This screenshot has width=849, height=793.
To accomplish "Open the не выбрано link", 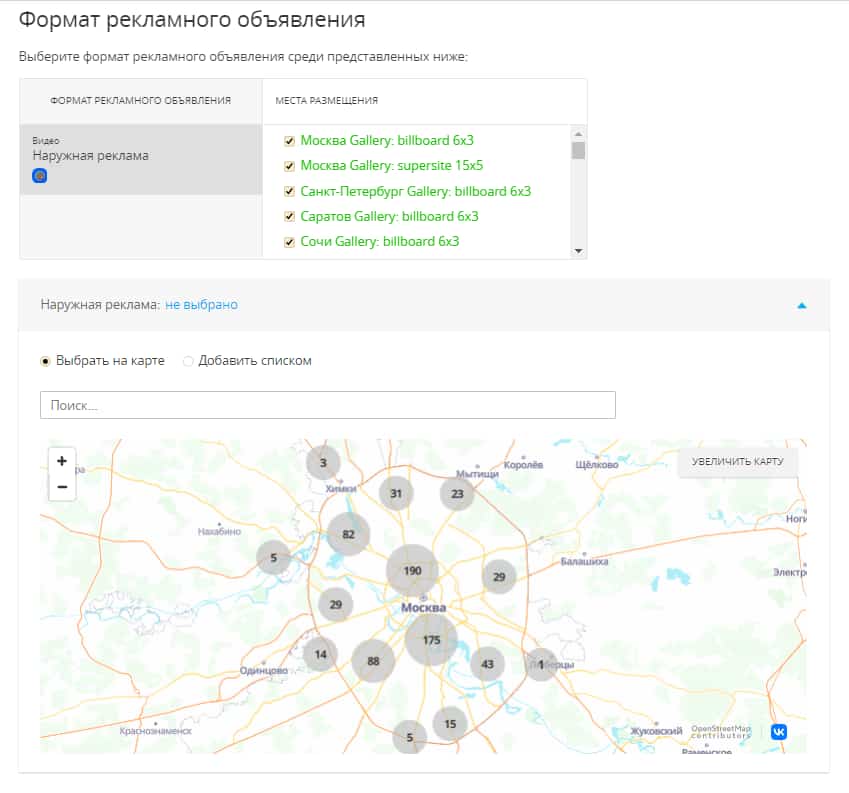I will (x=200, y=304).
